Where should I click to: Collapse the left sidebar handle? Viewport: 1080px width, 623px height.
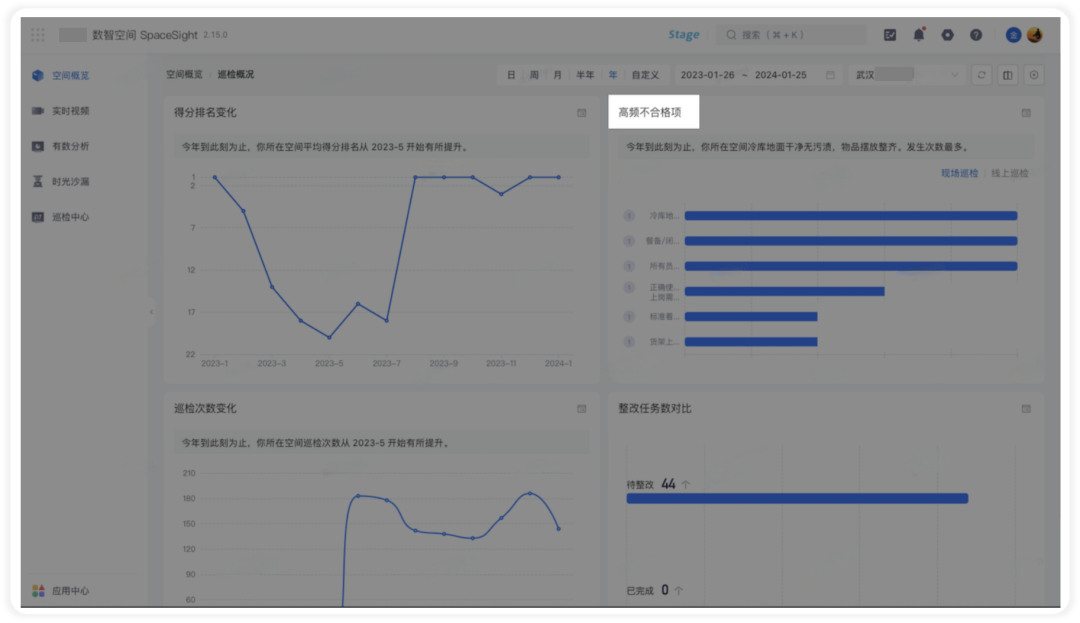click(152, 312)
